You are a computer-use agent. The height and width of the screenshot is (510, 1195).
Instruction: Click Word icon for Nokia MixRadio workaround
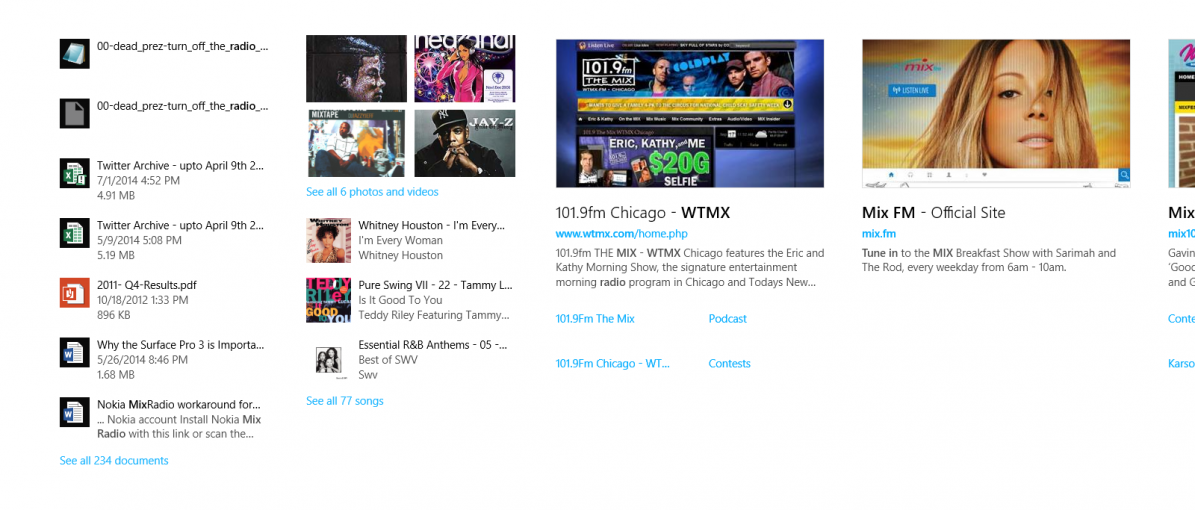pos(75,412)
